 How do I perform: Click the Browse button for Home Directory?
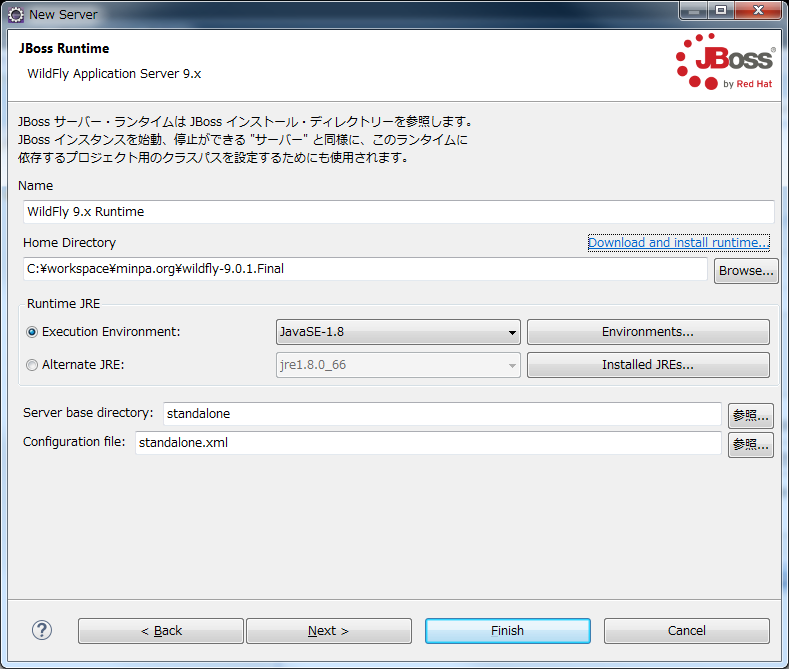[746, 271]
